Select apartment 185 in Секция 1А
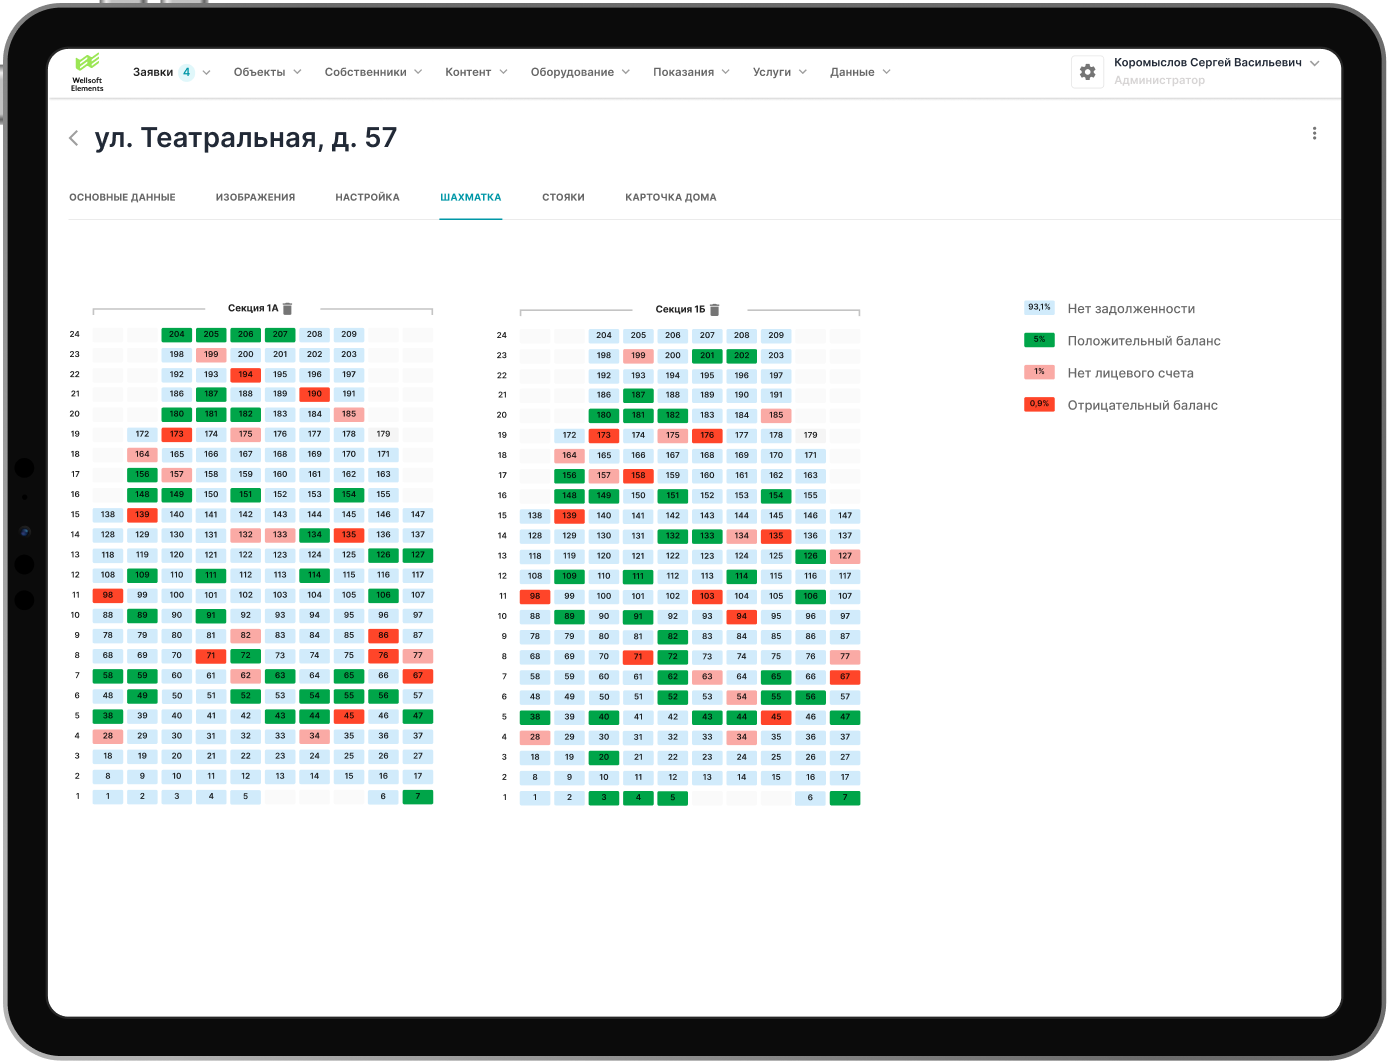Viewport: 1387px width, 1061px height. click(349, 414)
